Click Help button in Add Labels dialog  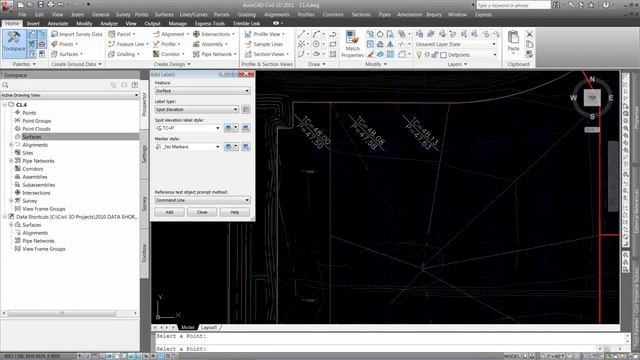click(x=235, y=212)
